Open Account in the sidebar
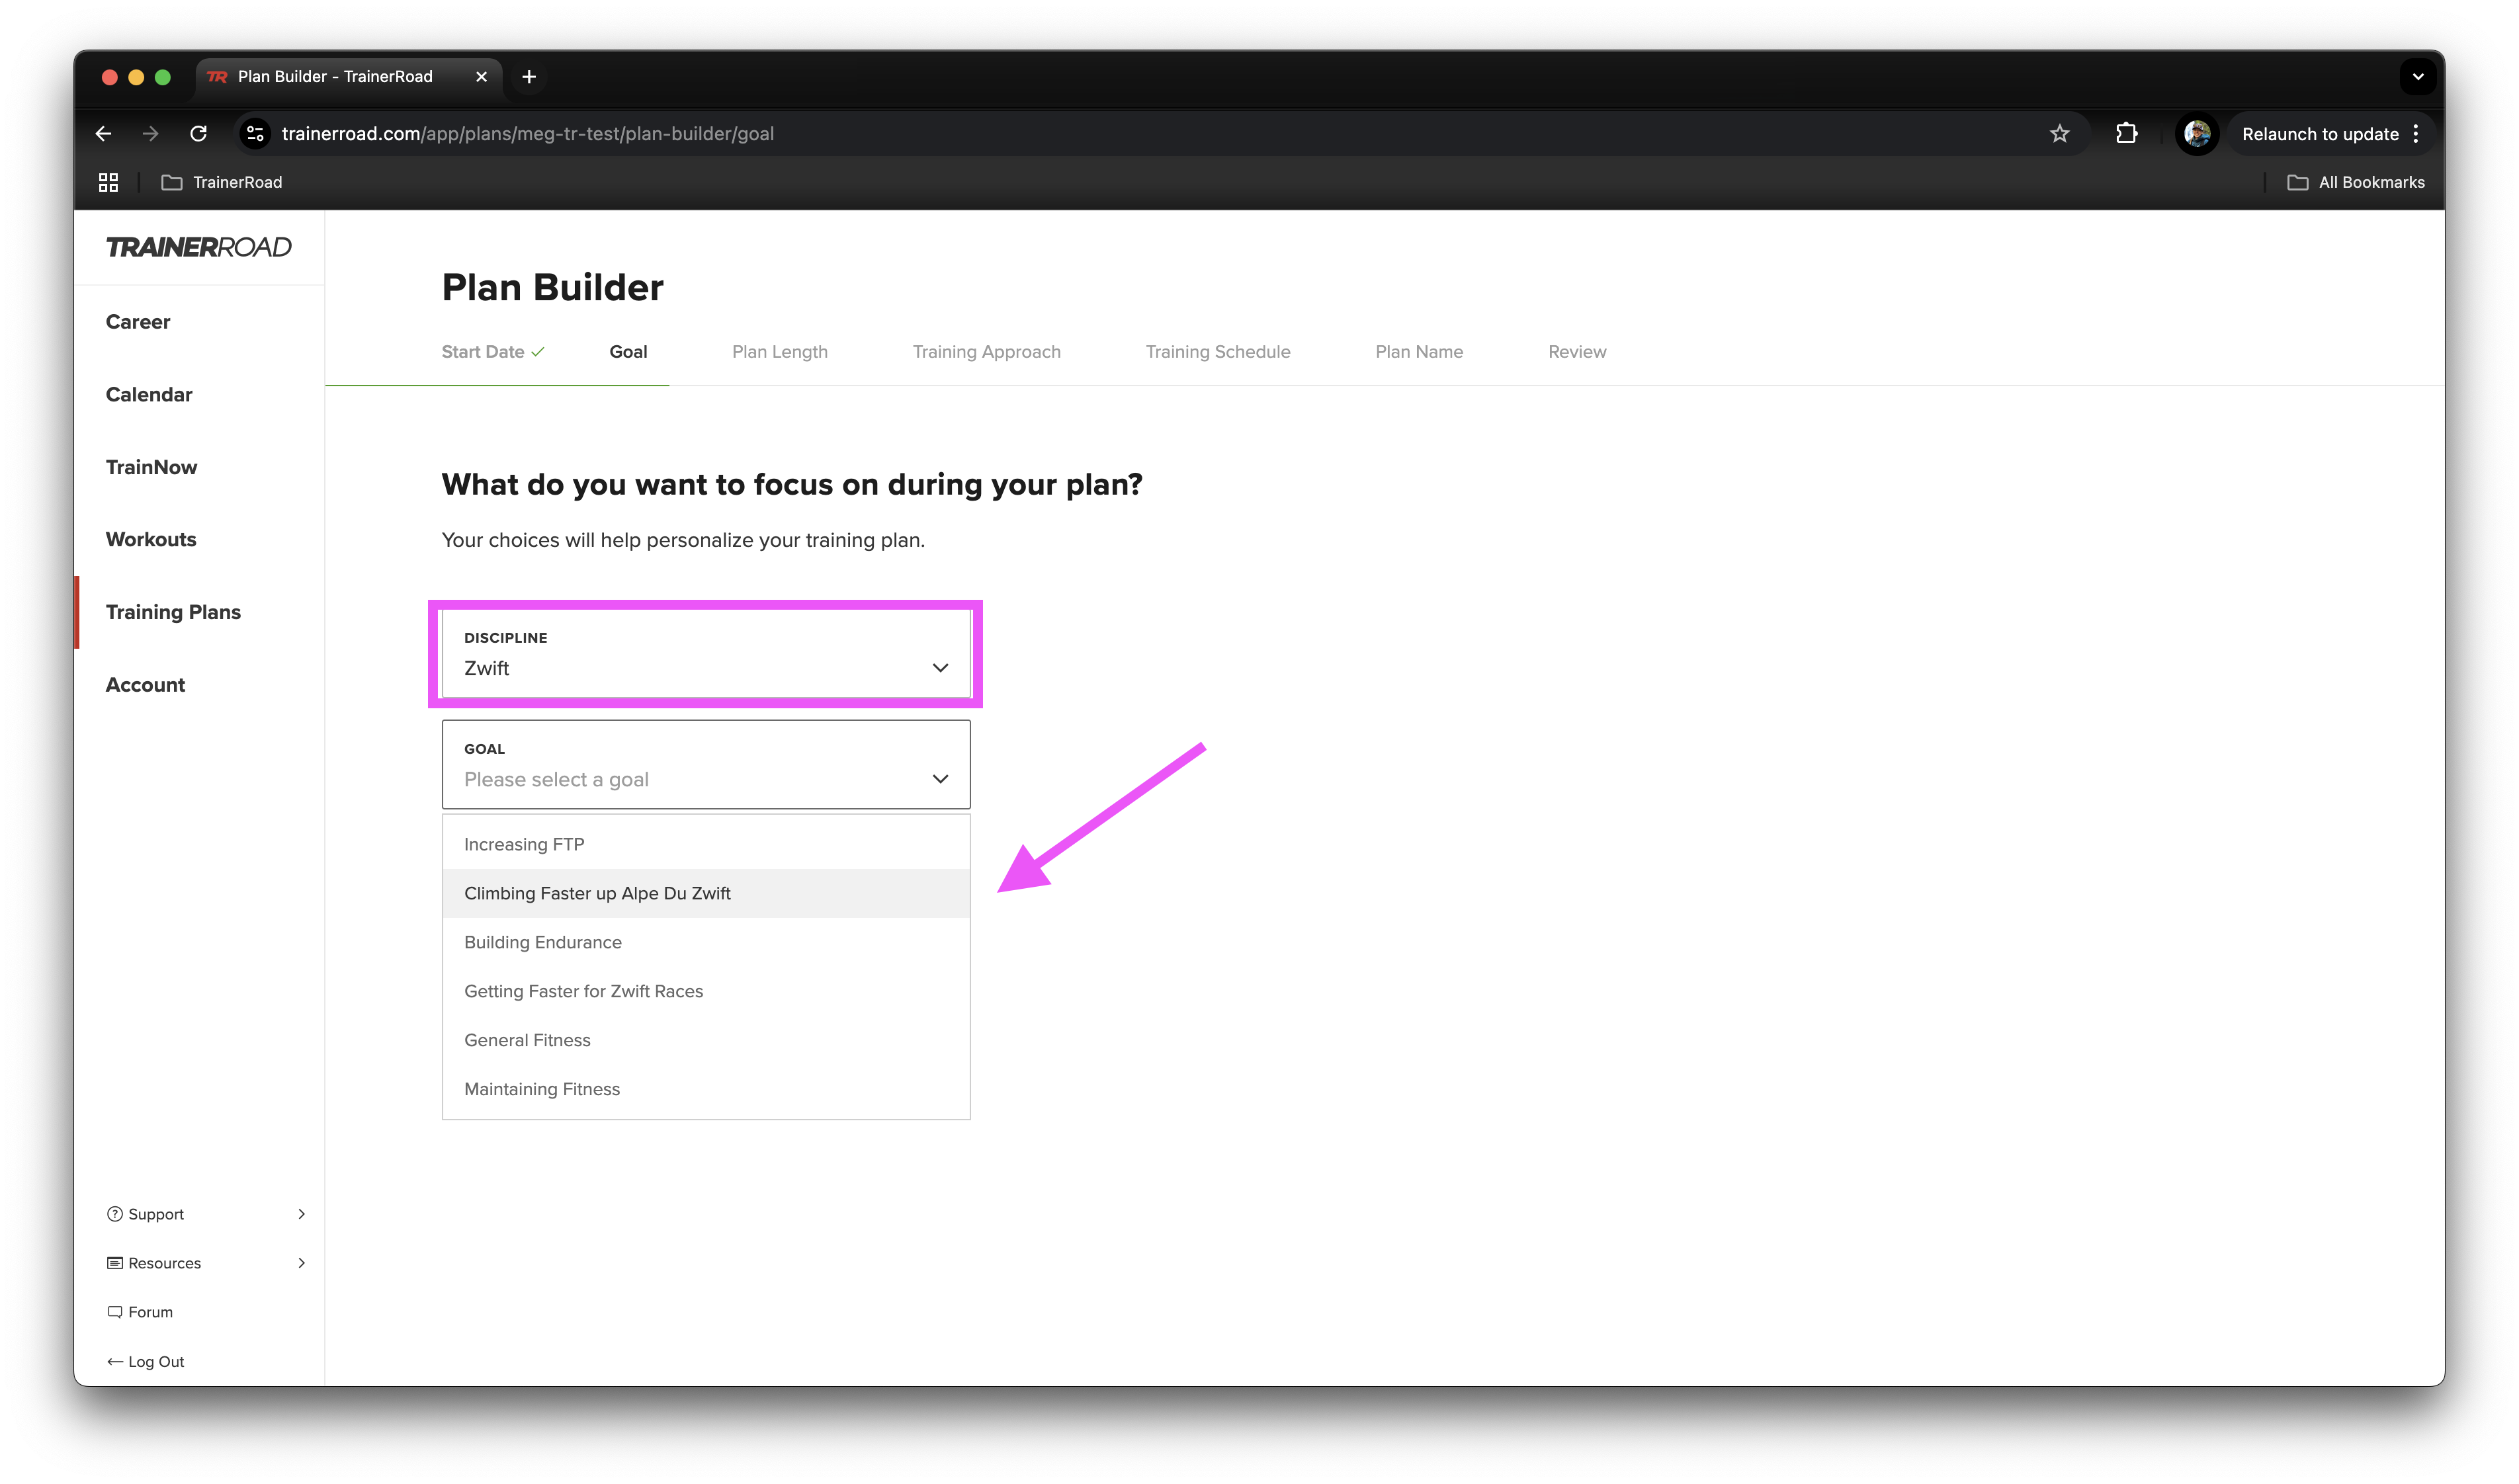 145,685
